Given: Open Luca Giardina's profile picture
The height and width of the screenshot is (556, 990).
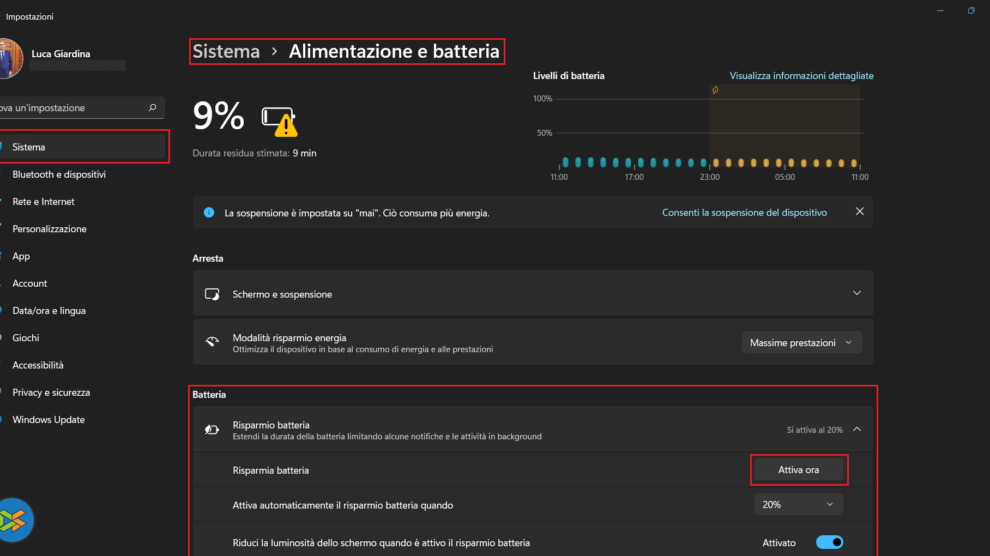Looking at the screenshot, I should coord(10,58).
